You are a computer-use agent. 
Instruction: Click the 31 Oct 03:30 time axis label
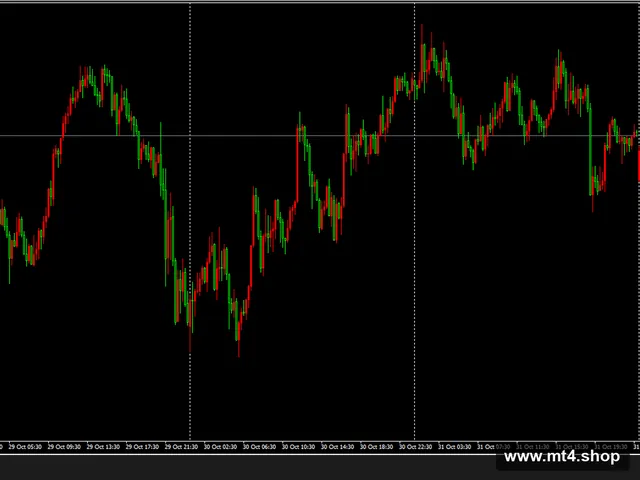pyautogui.click(x=455, y=447)
